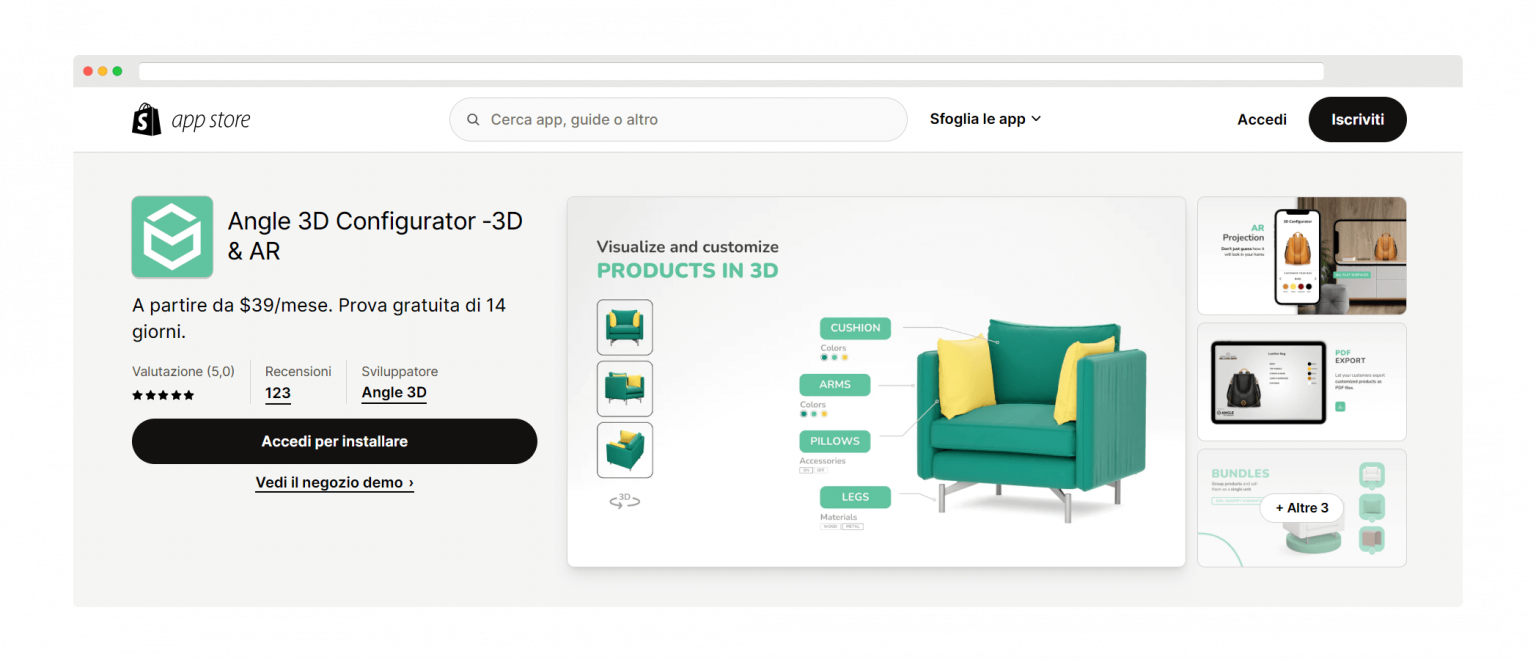Click the Shopify bag logo in the header
1536x662 pixels.
(146, 118)
